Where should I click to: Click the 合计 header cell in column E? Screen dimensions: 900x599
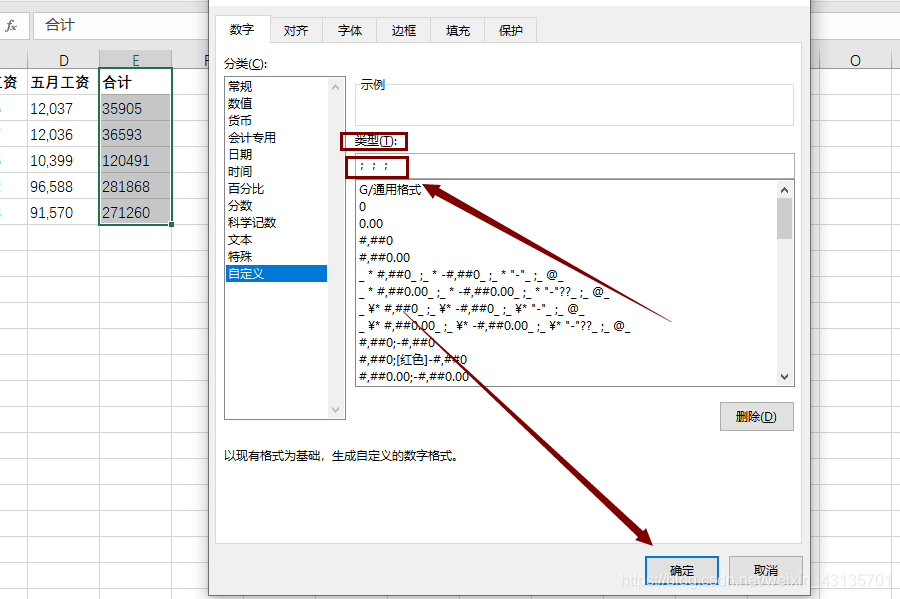click(x=135, y=82)
